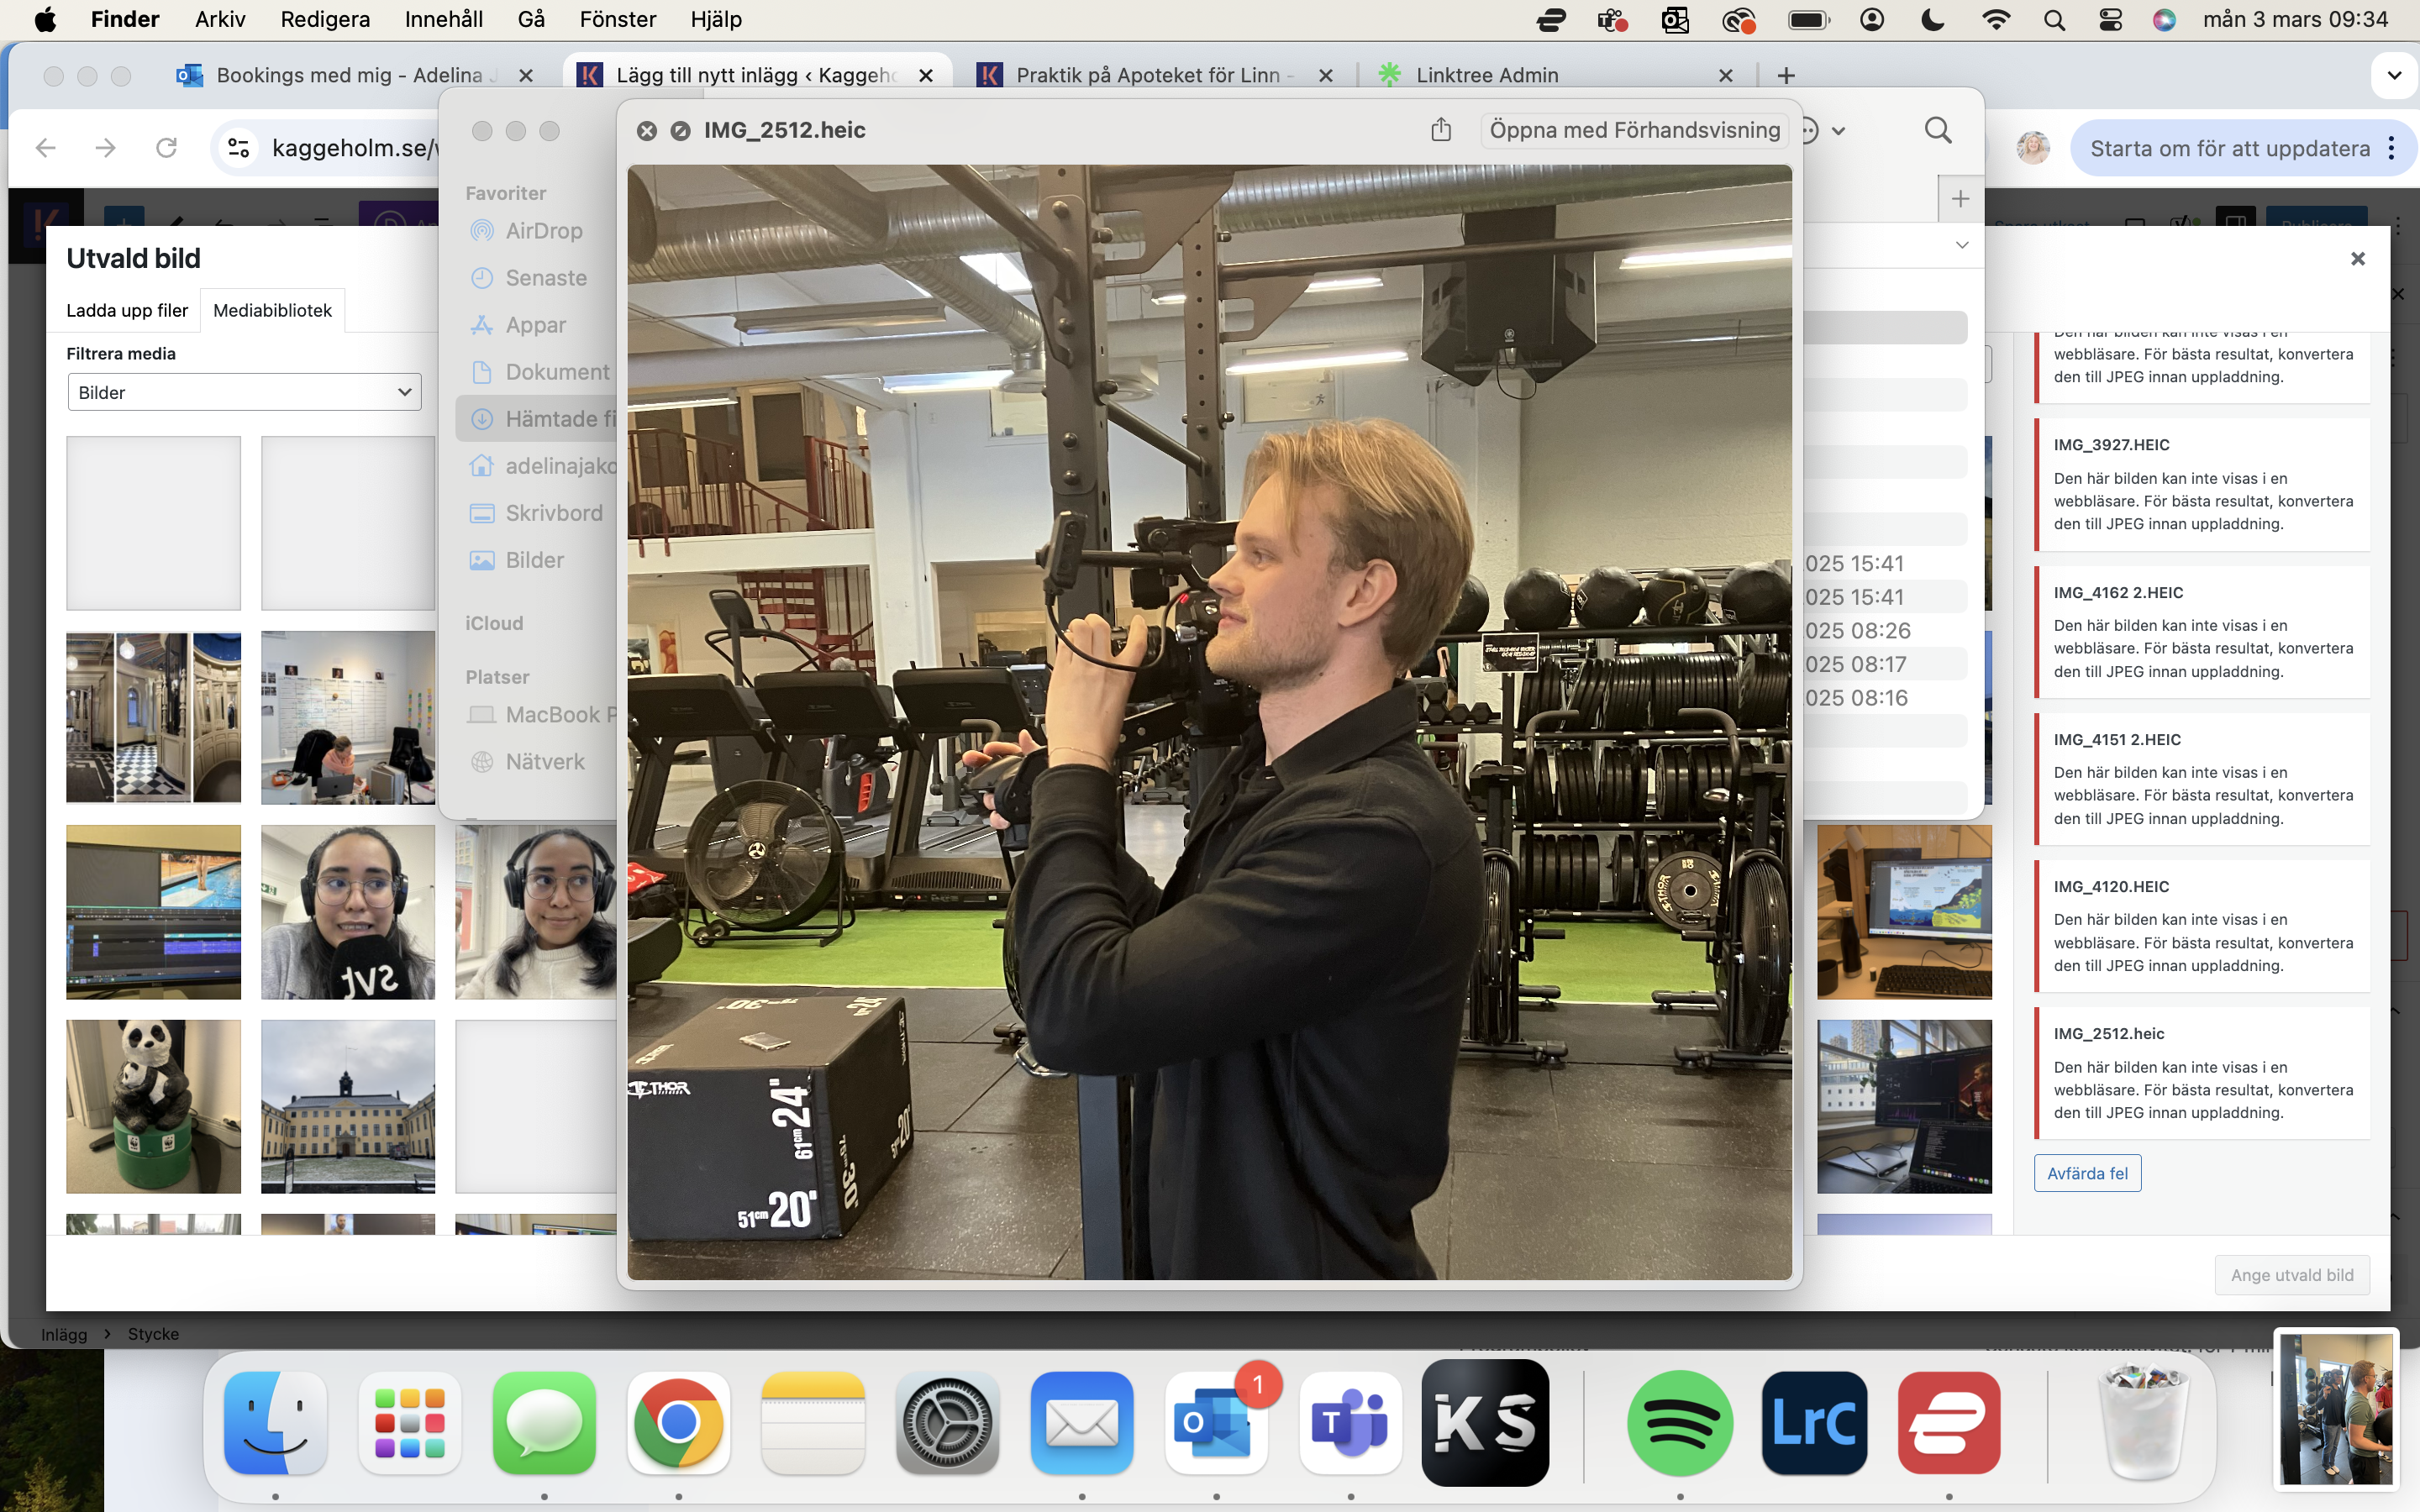Close the IMG_2512.heic Quick Look preview

point(647,131)
